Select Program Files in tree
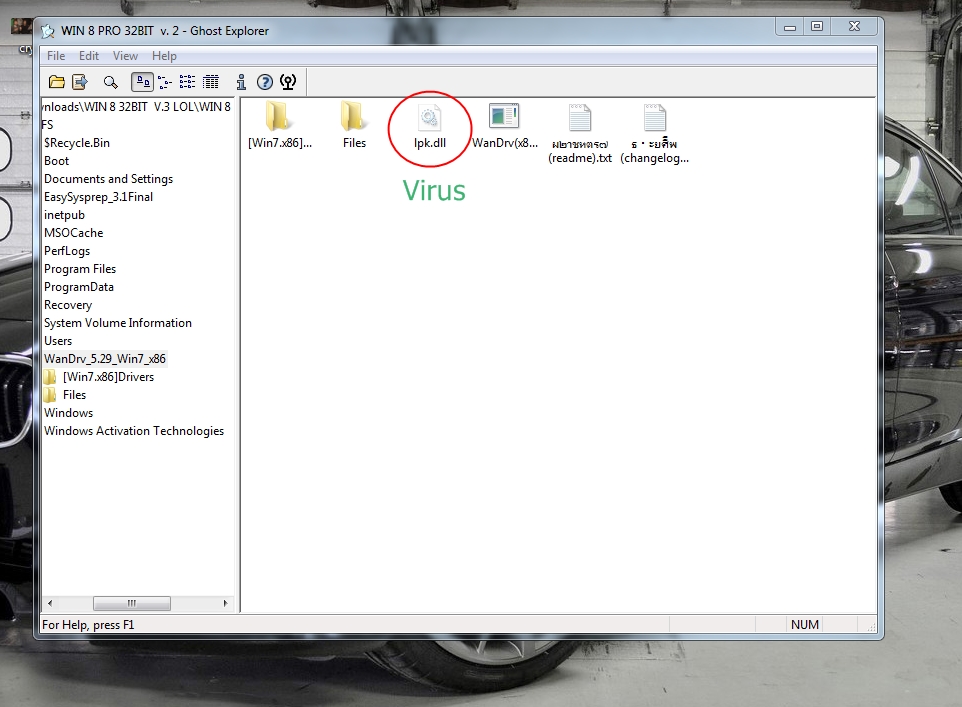Screen dimensions: 962x707 coord(80,269)
